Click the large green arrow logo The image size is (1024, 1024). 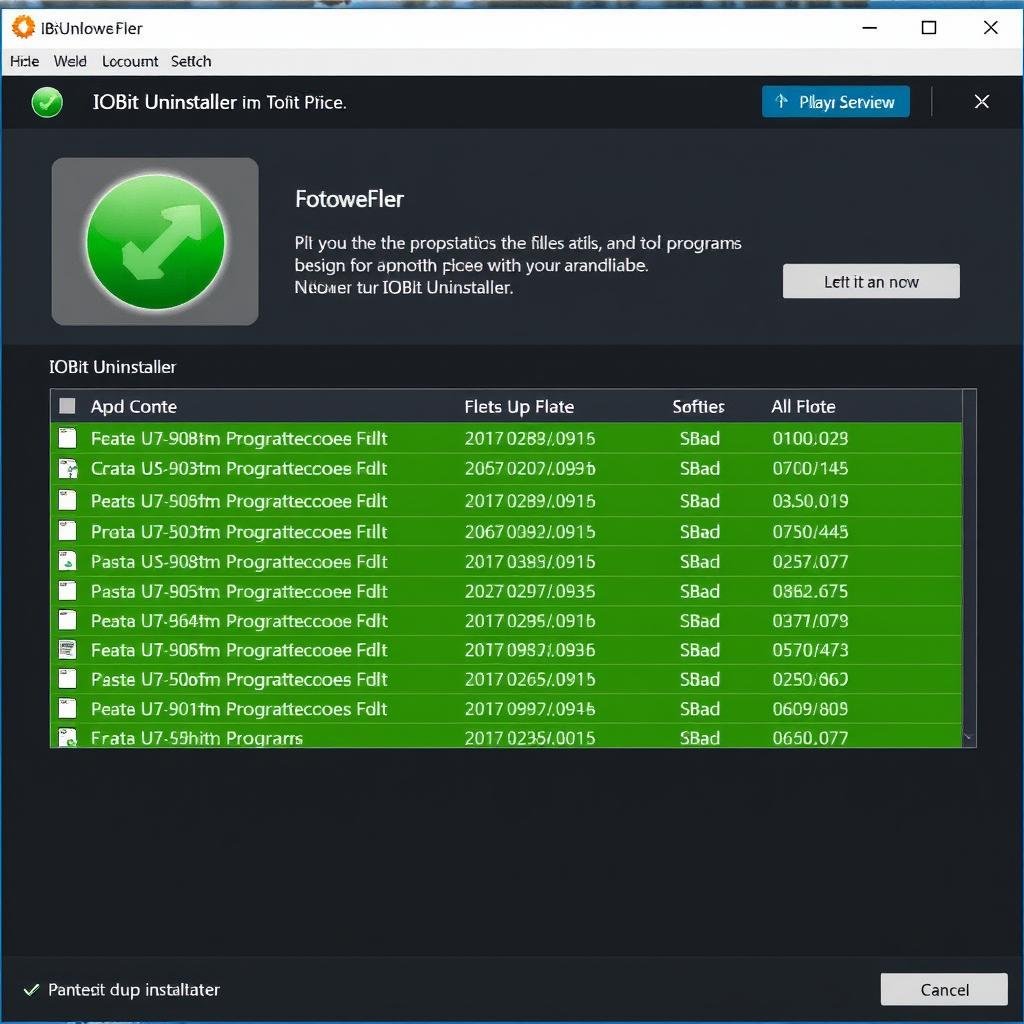(155, 242)
